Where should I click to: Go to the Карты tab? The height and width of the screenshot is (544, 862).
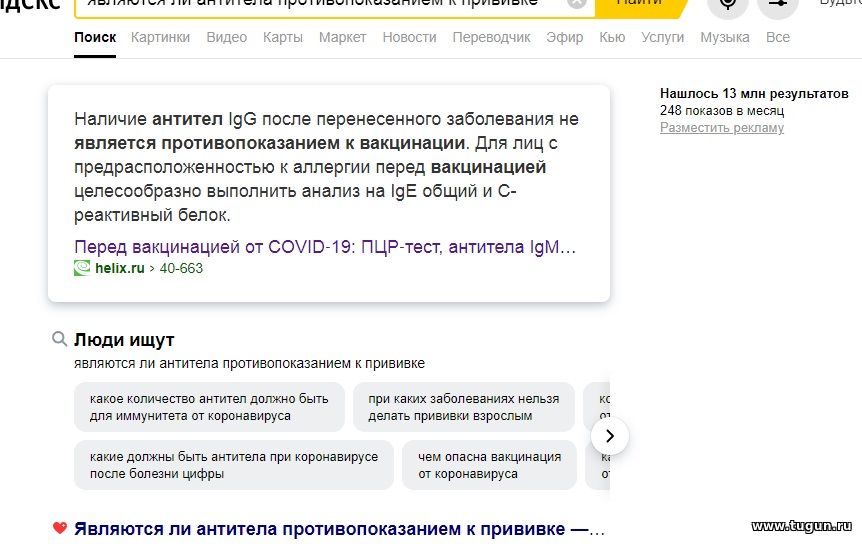coord(283,37)
